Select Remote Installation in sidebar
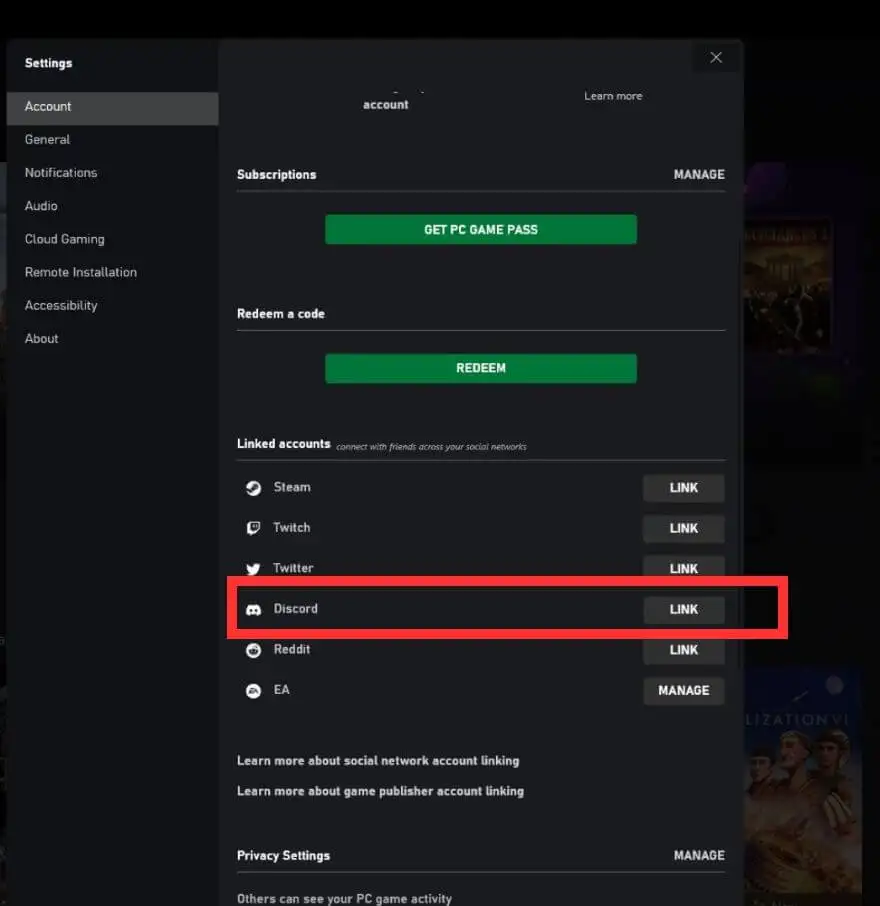880x906 pixels. [113, 272]
